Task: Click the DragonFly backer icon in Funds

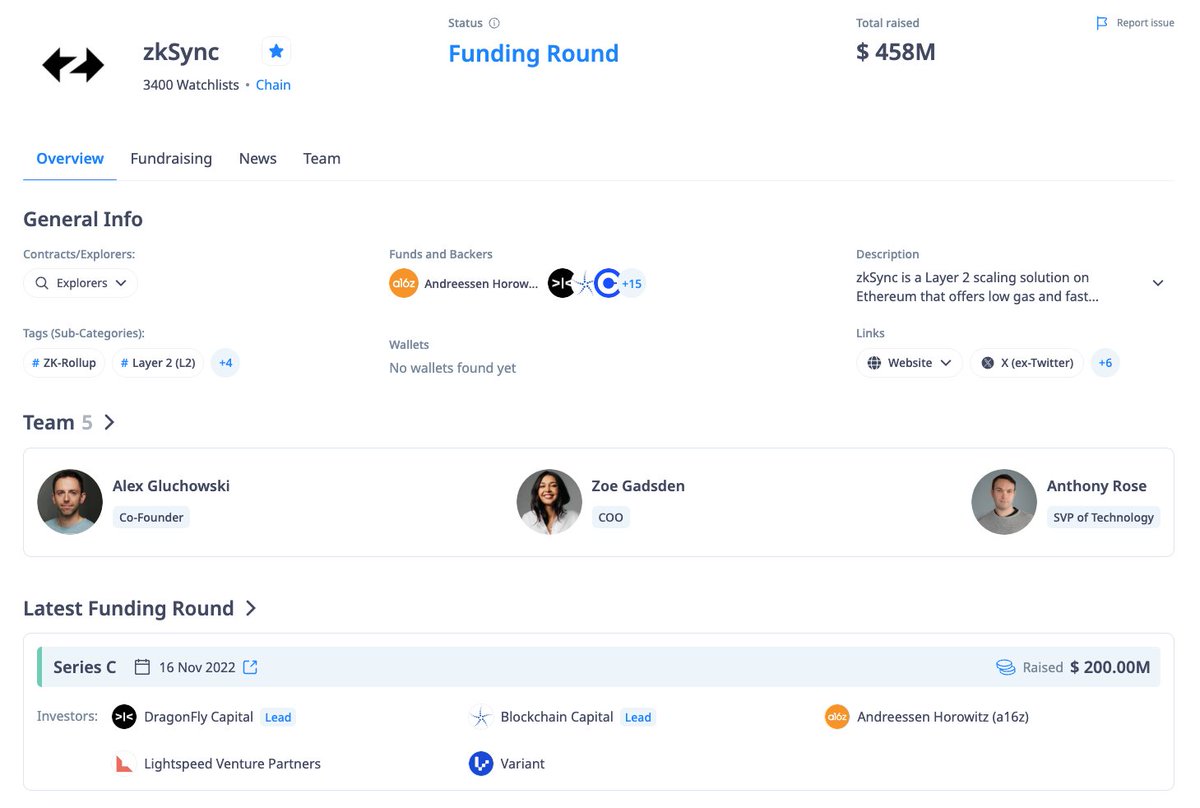Action: click(562, 284)
